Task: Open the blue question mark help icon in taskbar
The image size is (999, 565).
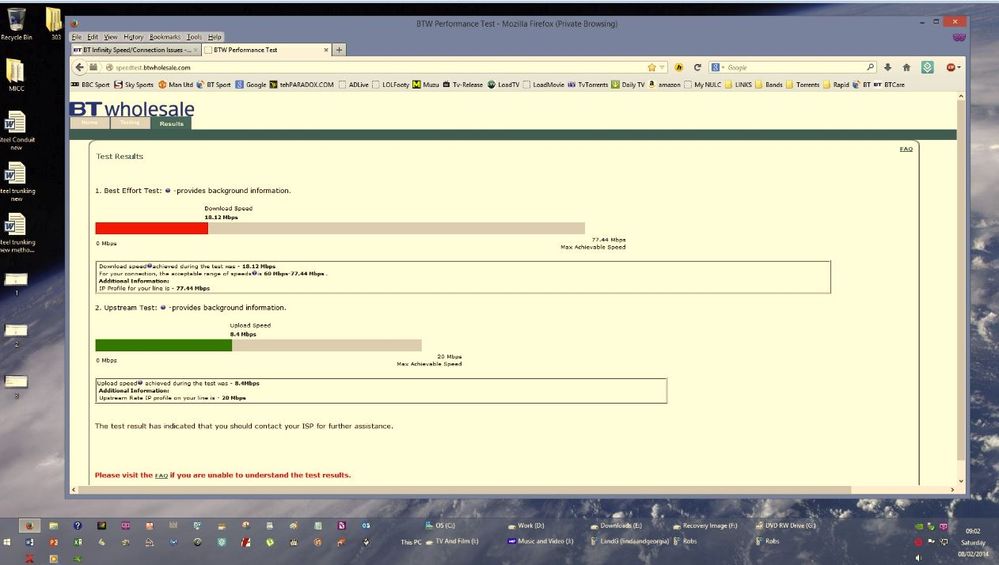Action: click(x=77, y=526)
